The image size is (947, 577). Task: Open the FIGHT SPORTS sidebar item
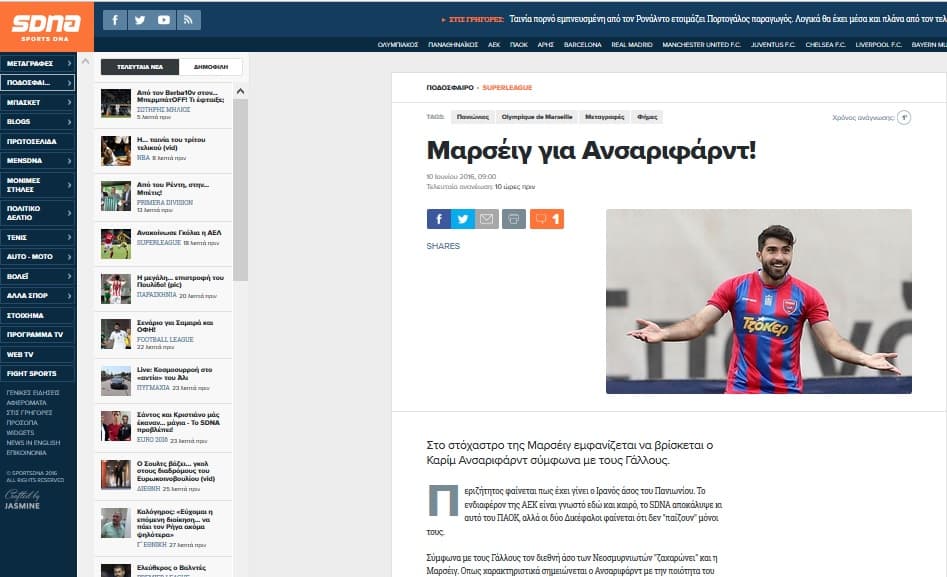[x=37, y=373]
